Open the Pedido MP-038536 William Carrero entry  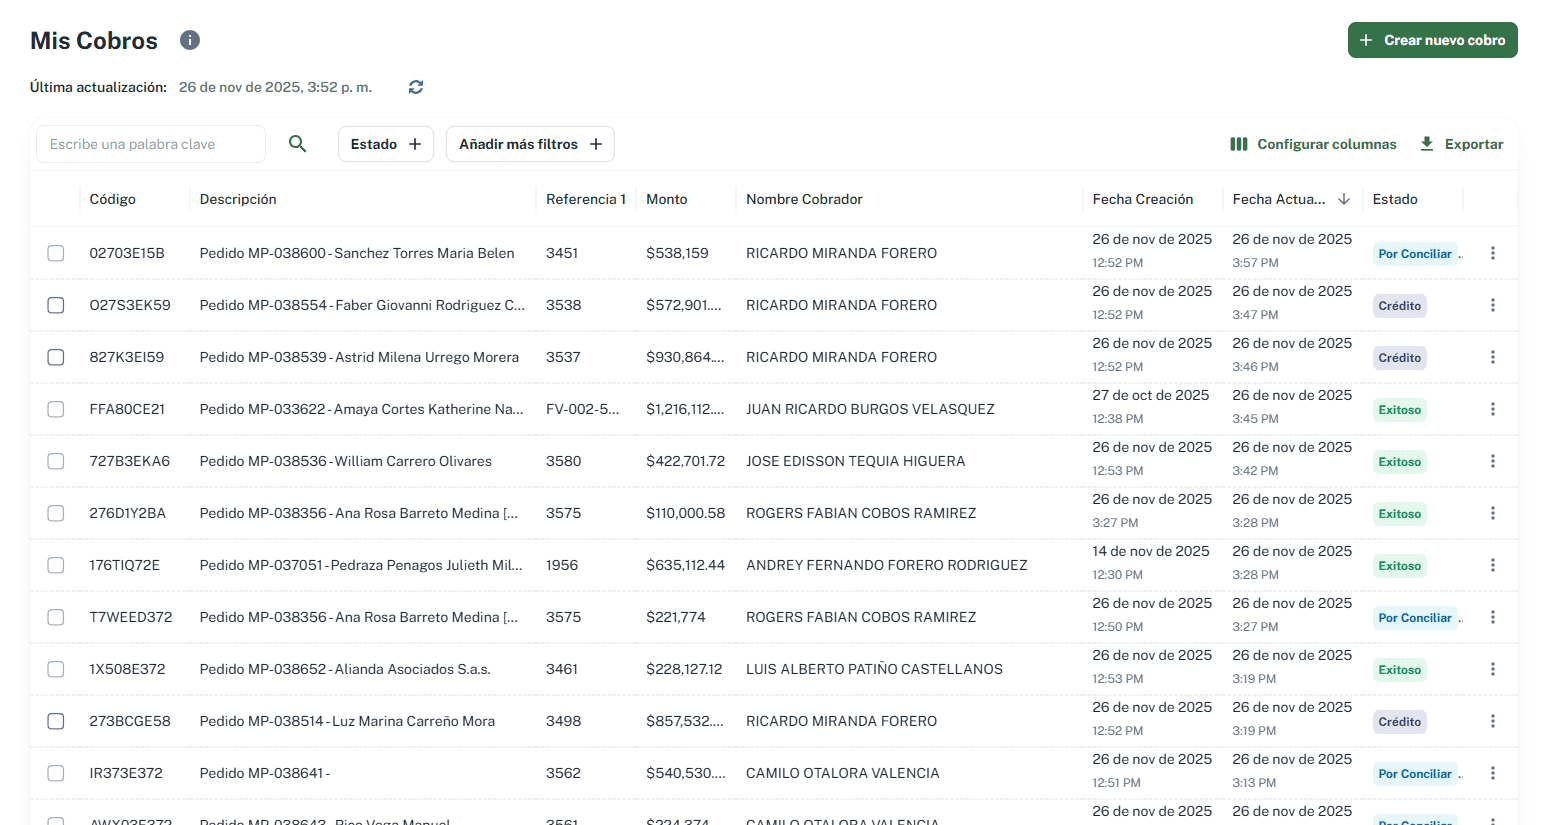[x=345, y=461]
